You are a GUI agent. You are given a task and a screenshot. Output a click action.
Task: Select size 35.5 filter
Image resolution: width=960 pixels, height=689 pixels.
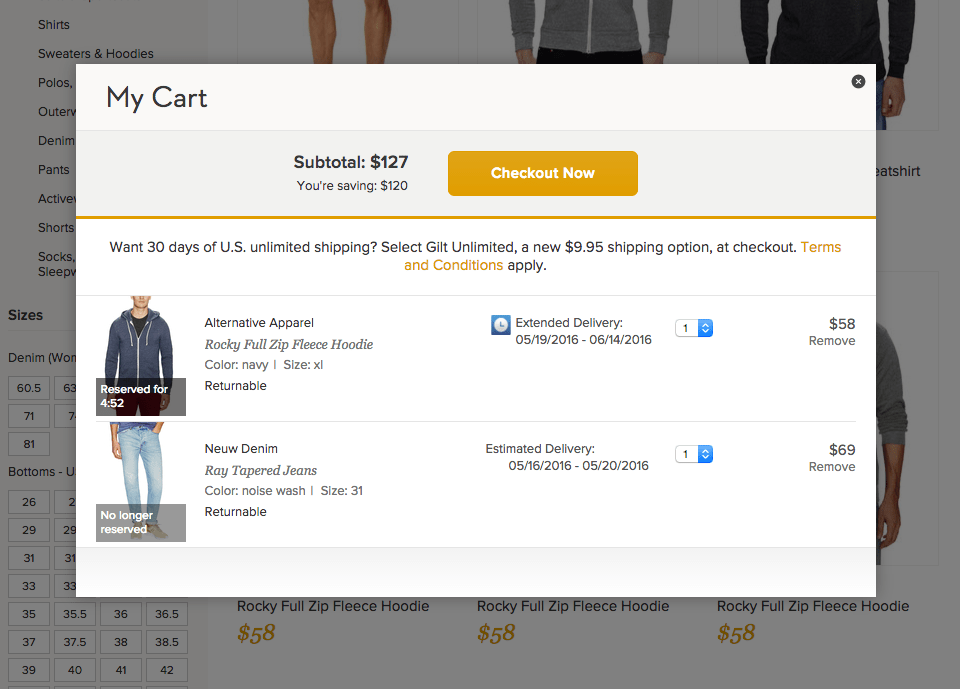(75, 614)
